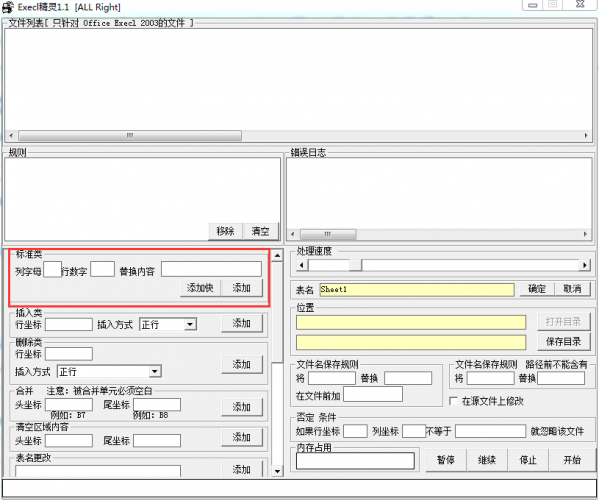Click the 表名 Sheet1 input field
This screenshot has width=599, height=501.
point(416,289)
